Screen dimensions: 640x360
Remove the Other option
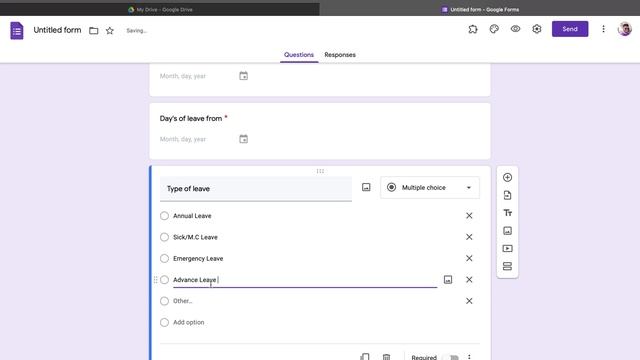[x=469, y=301]
